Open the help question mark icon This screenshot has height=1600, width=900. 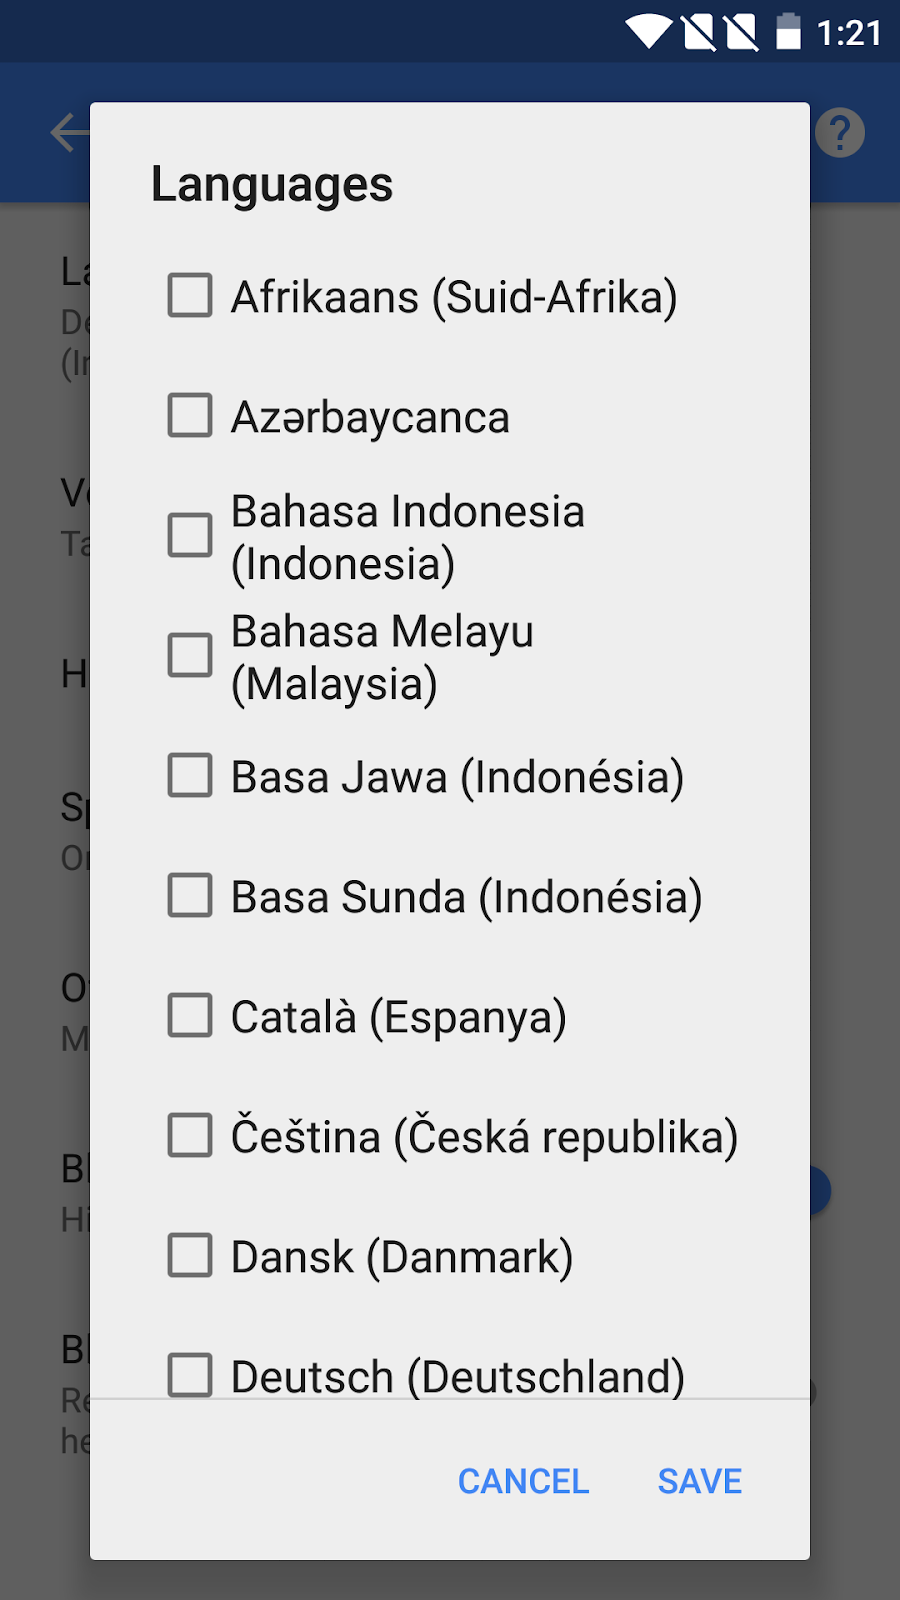839,133
